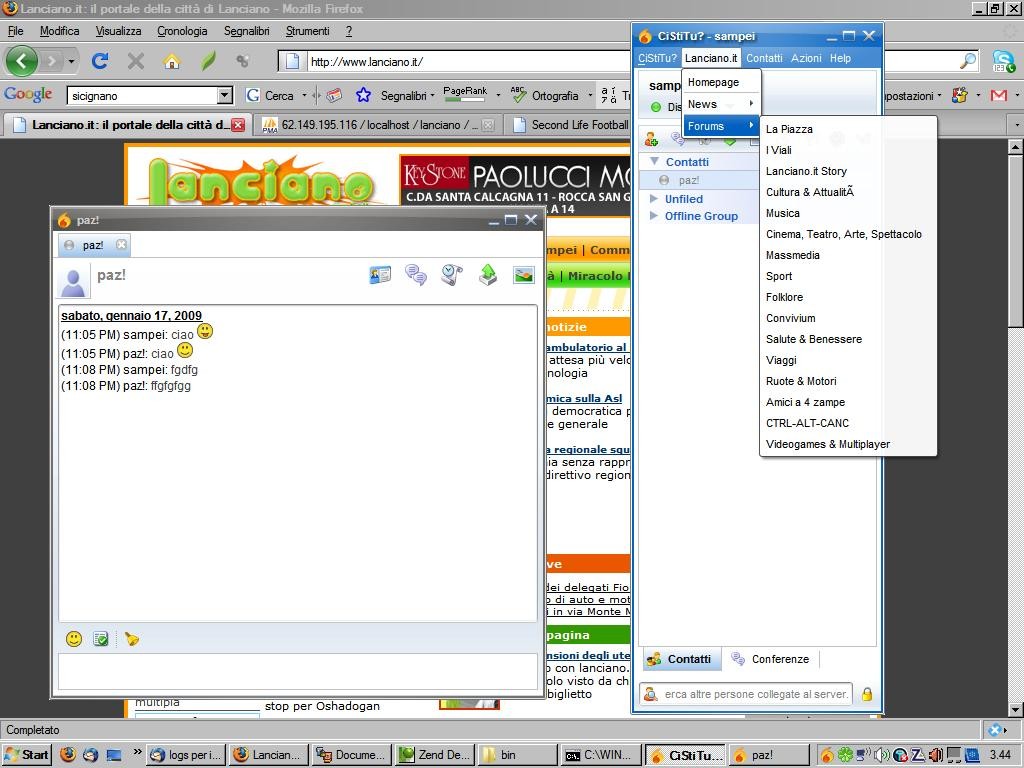This screenshot has height=768, width=1024.
Task: Open the list-all-tabs dropdown
Action: [x=1016, y=124]
